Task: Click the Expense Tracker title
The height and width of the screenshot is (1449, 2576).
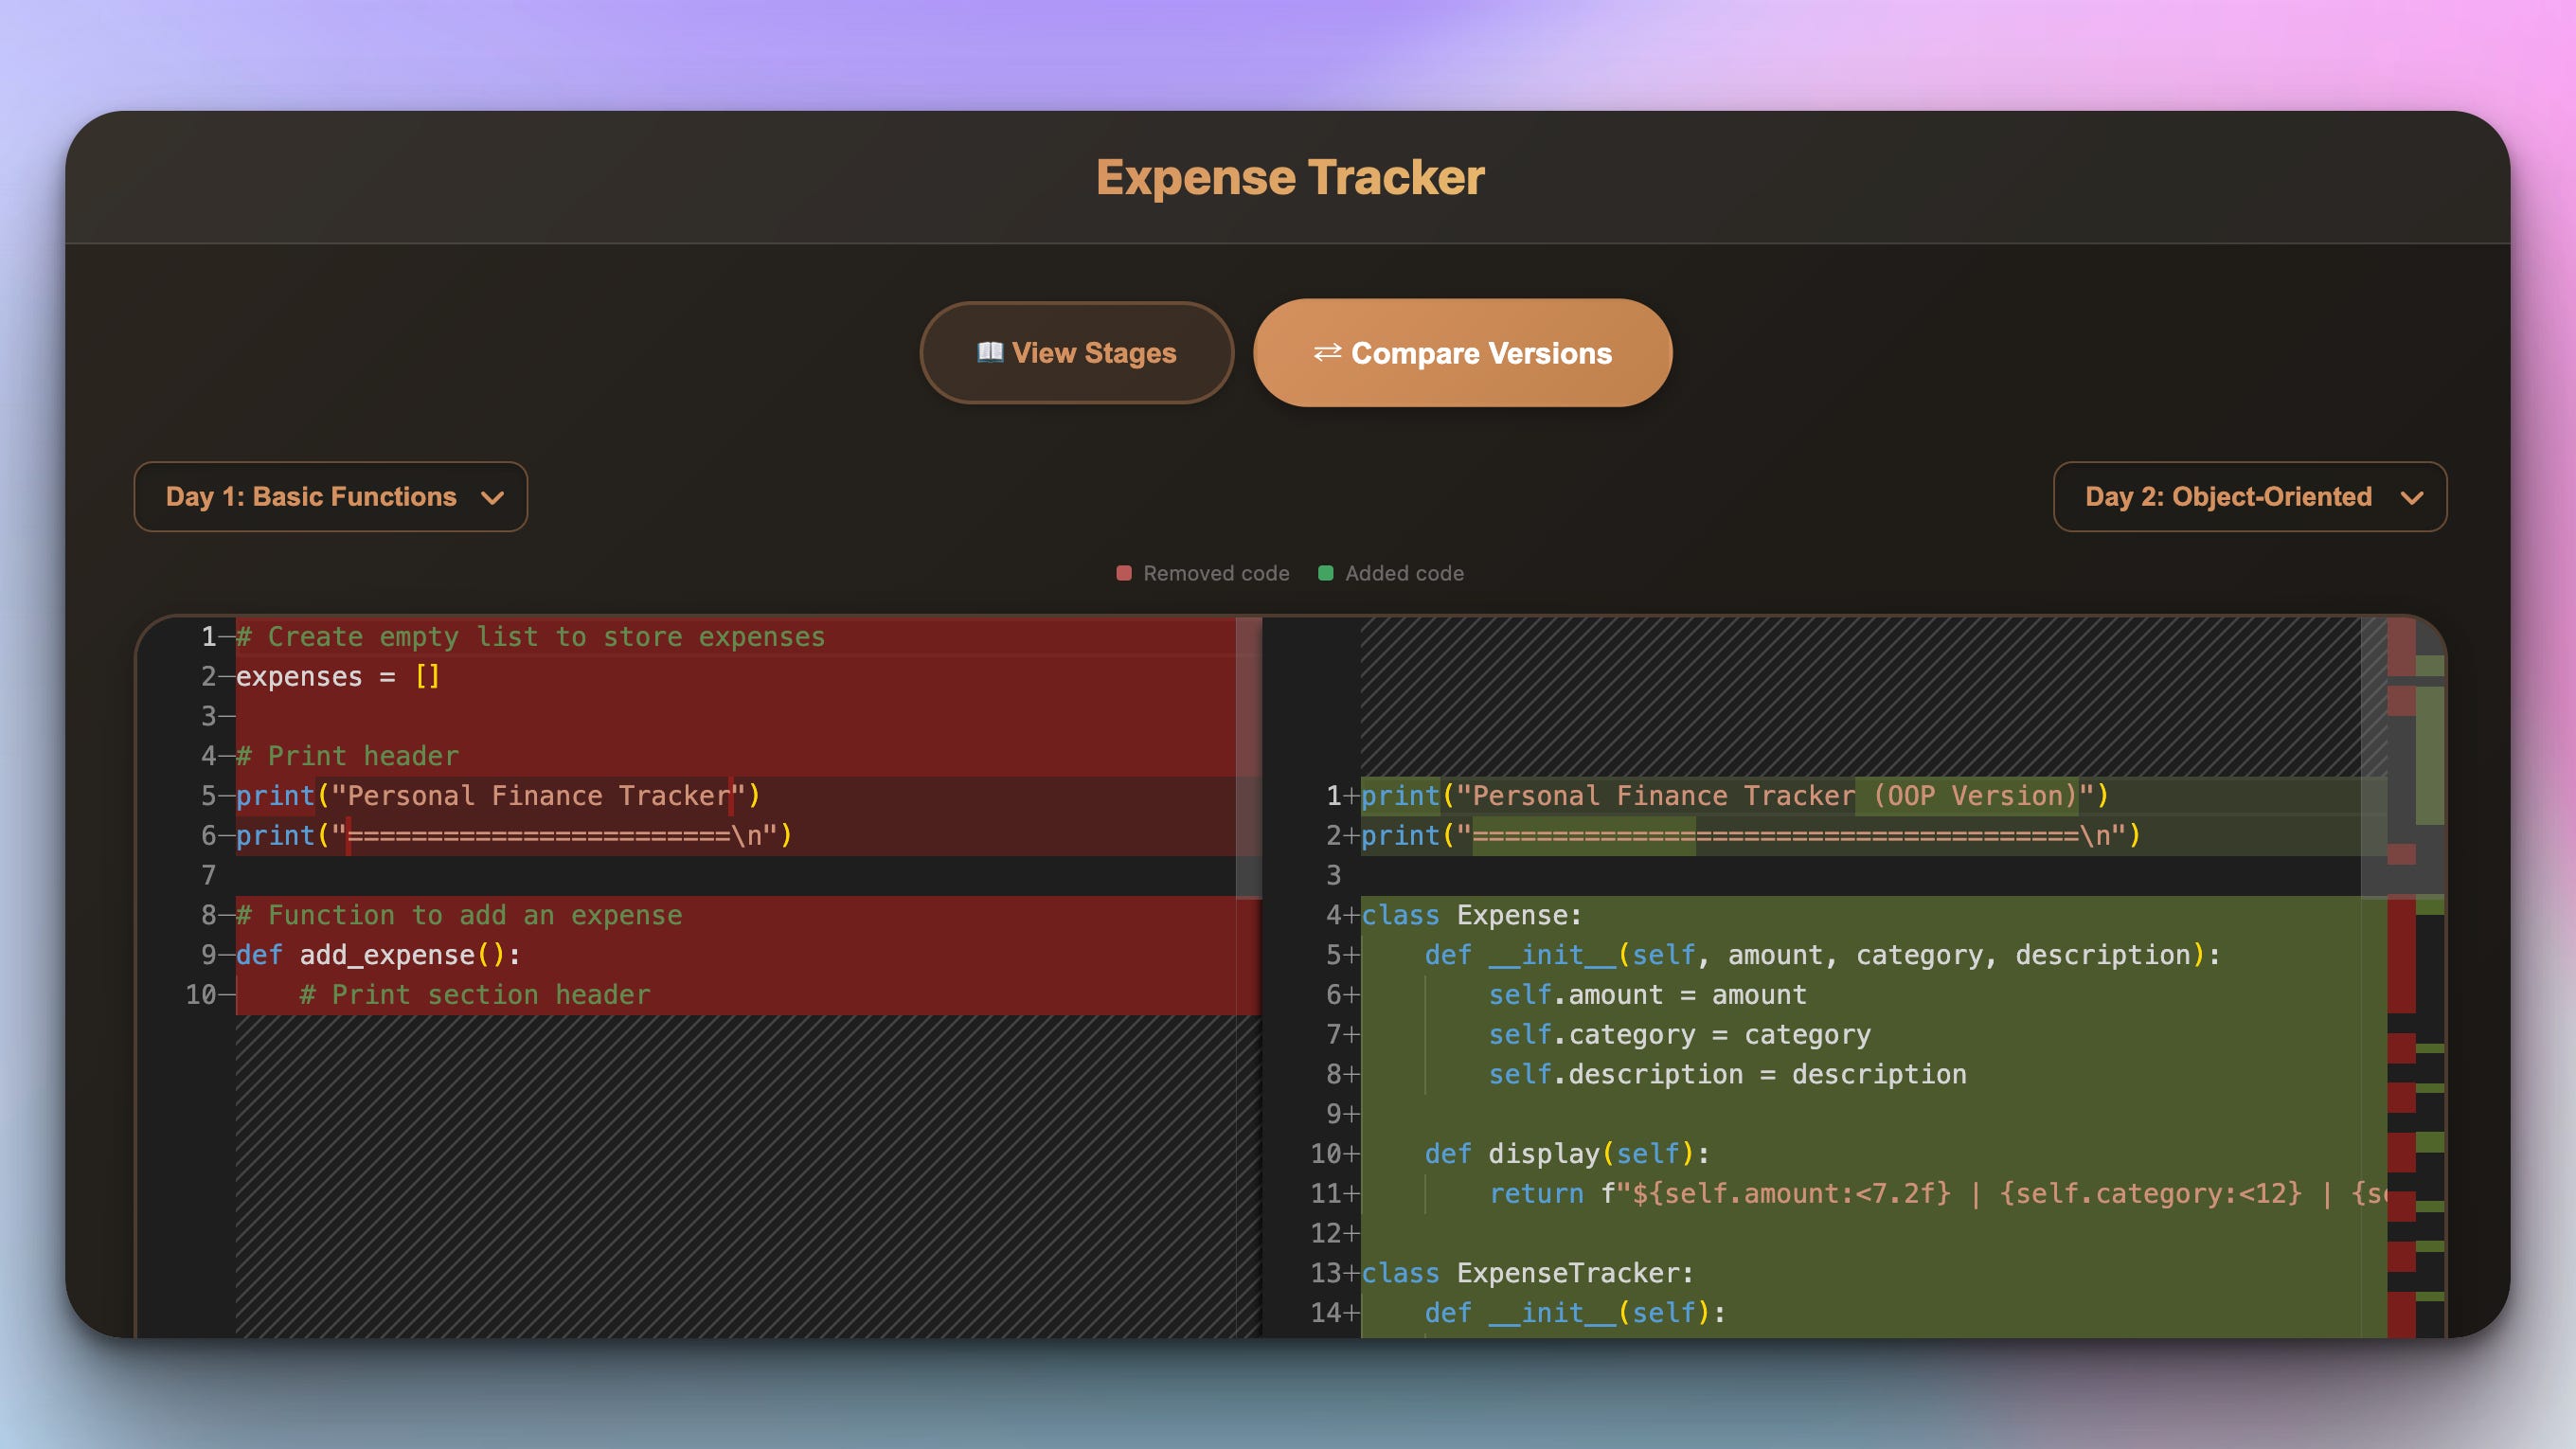Action: click(1289, 177)
